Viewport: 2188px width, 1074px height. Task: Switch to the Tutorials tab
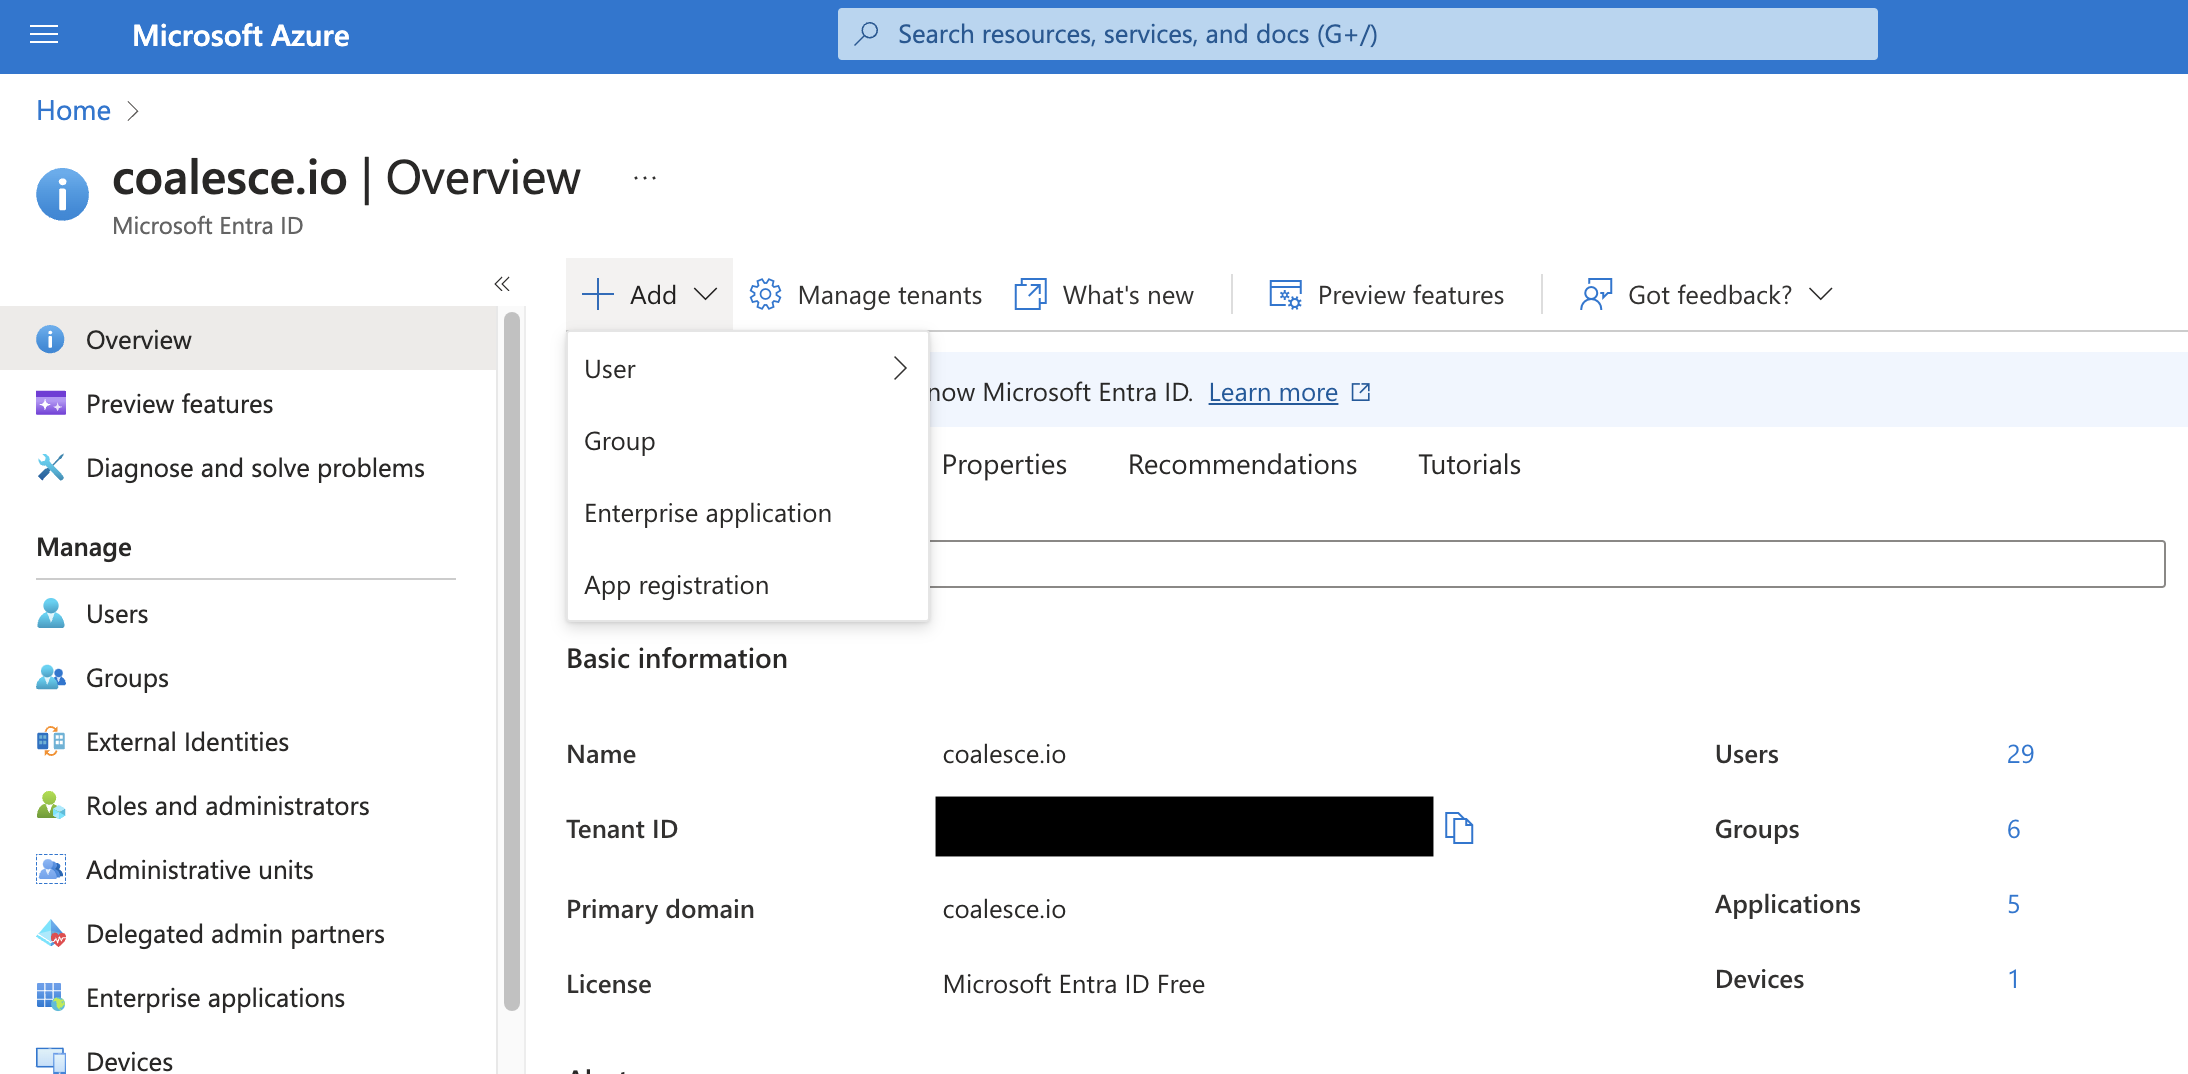point(1469,464)
